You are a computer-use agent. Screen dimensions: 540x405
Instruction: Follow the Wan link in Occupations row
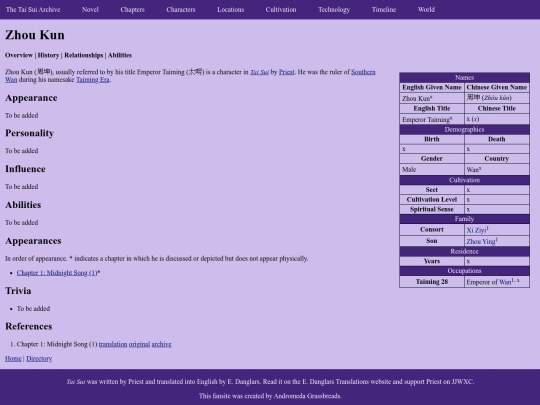point(505,282)
